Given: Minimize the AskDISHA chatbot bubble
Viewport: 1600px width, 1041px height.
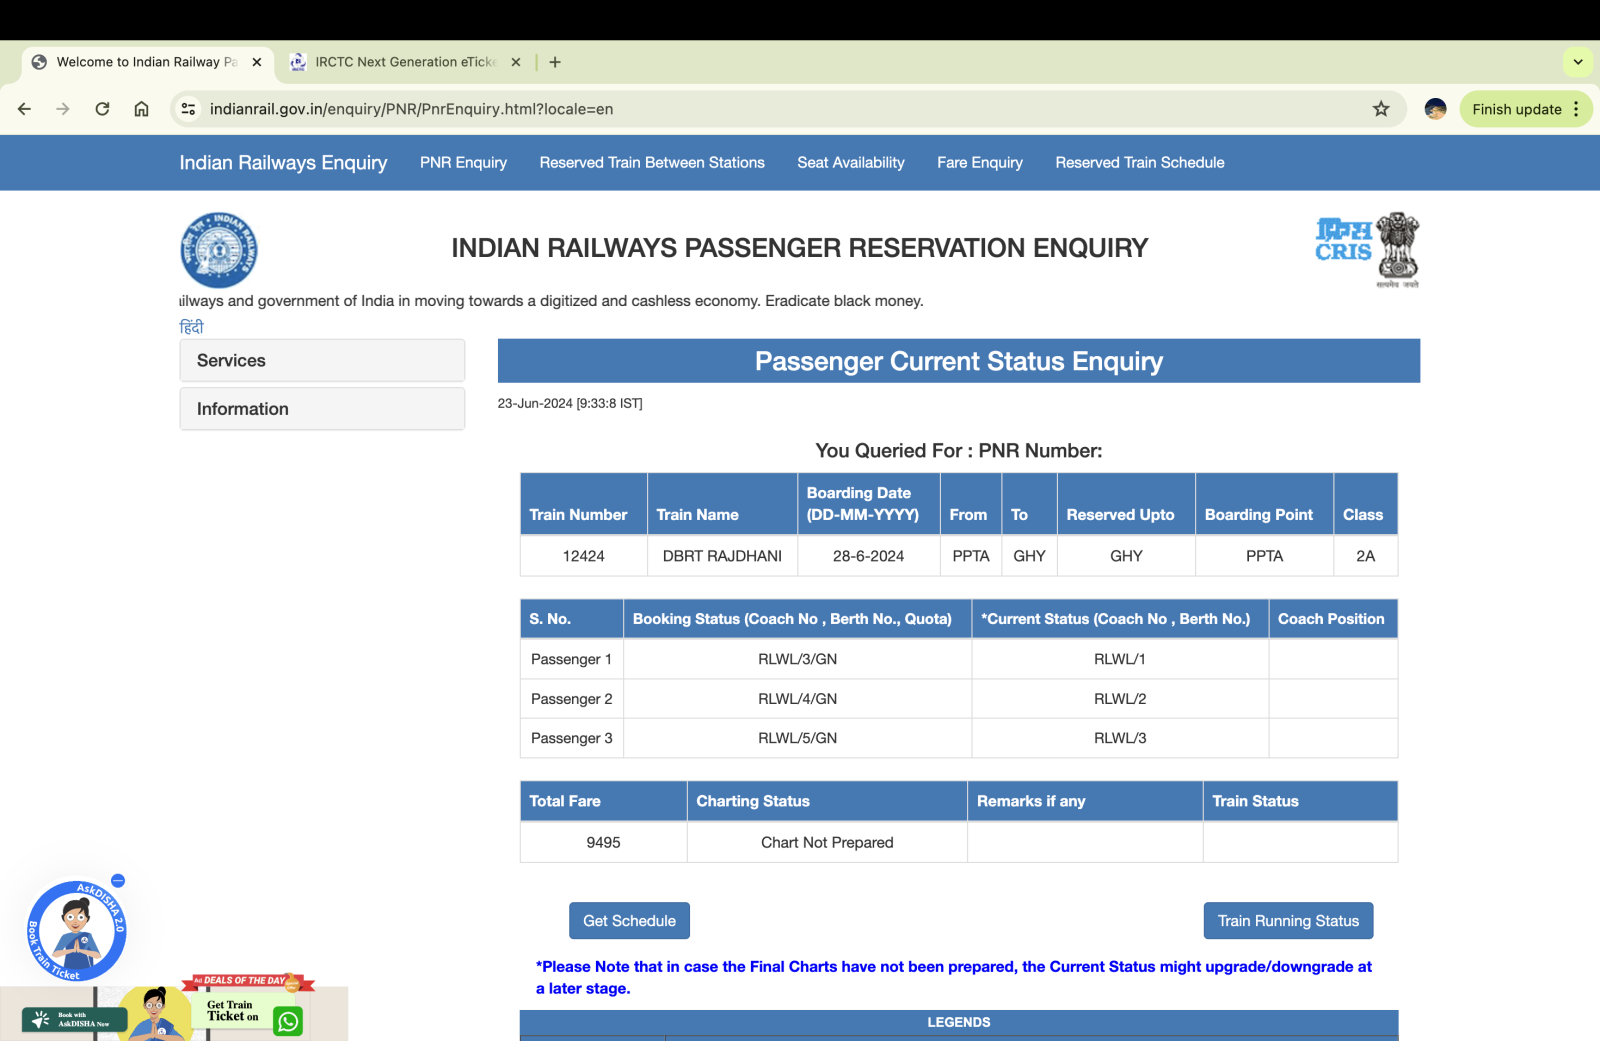Looking at the screenshot, I should [x=118, y=881].
